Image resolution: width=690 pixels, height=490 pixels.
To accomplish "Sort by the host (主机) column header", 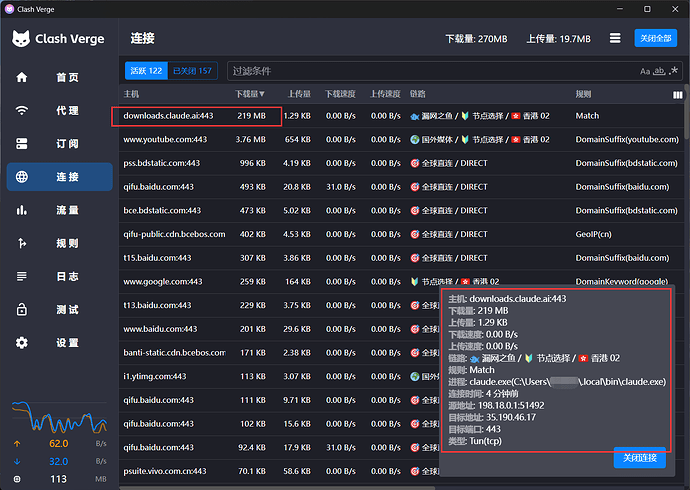I will pos(131,94).
